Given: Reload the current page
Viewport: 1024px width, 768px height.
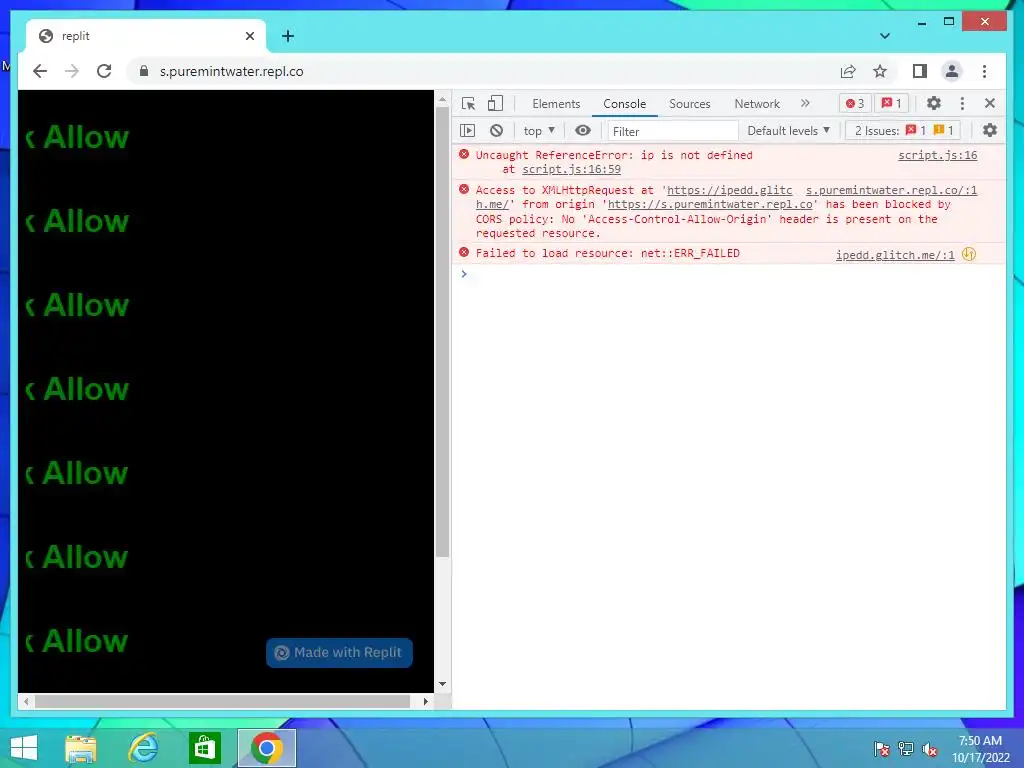Looking at the screenshot, I should pos(104,71).
